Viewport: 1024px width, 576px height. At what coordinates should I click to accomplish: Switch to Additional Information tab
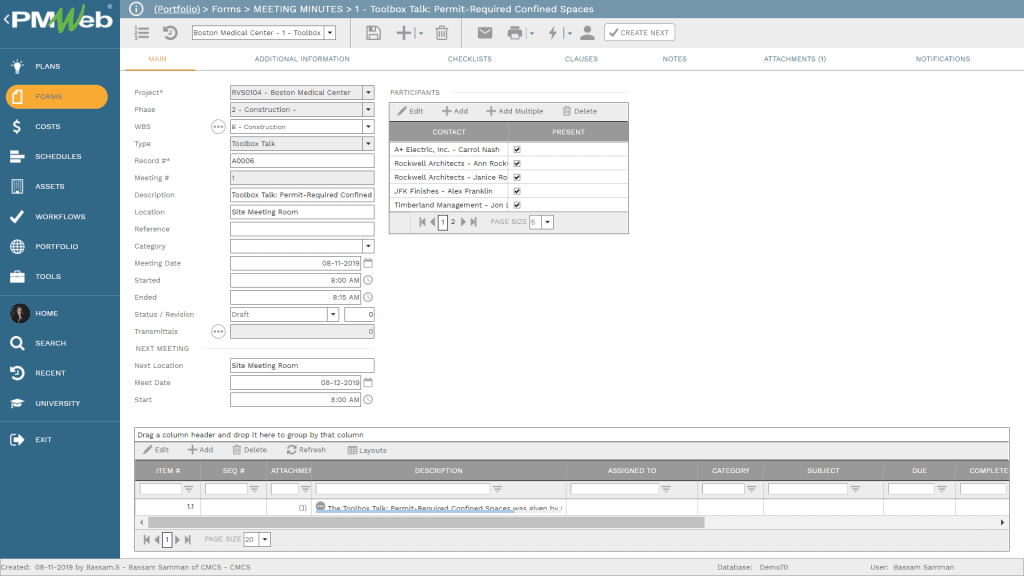(302, 59)
